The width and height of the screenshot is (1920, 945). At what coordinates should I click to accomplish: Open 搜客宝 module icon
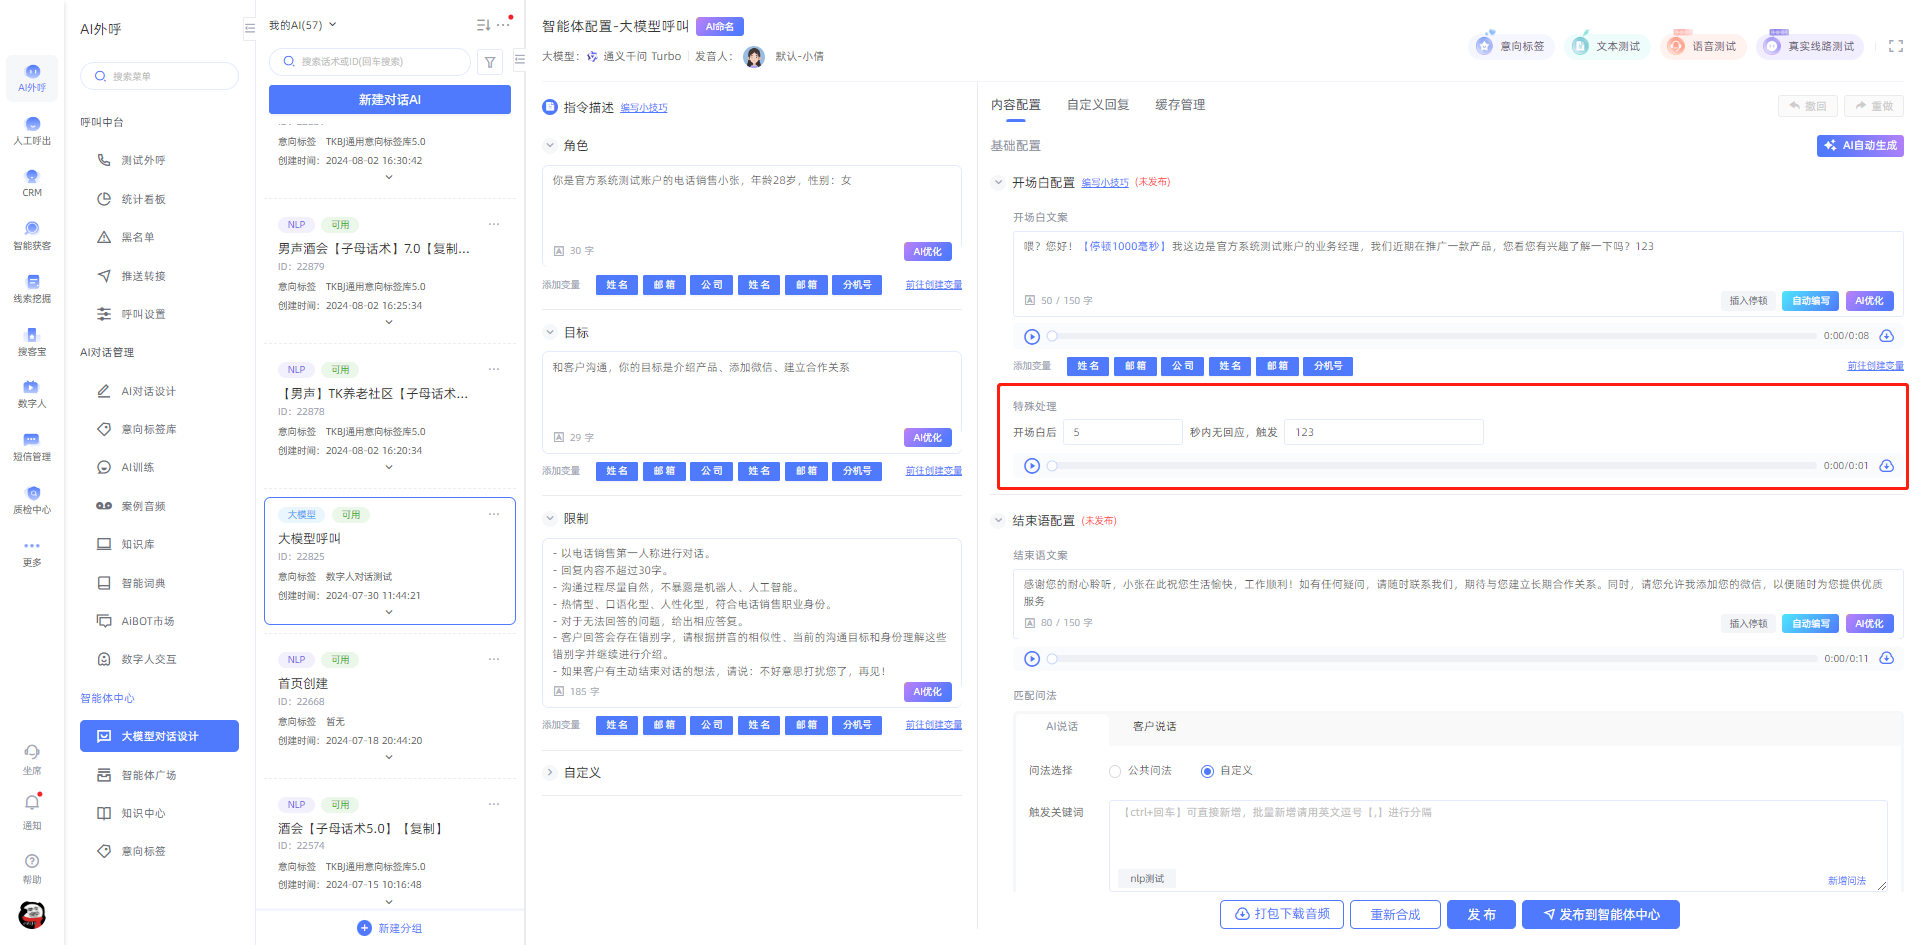coord(32,342)
